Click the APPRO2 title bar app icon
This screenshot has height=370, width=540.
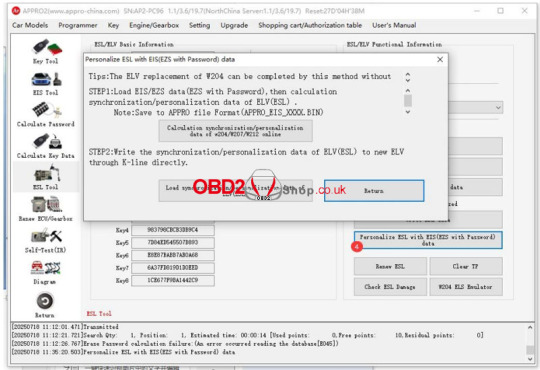click(16, 11)
